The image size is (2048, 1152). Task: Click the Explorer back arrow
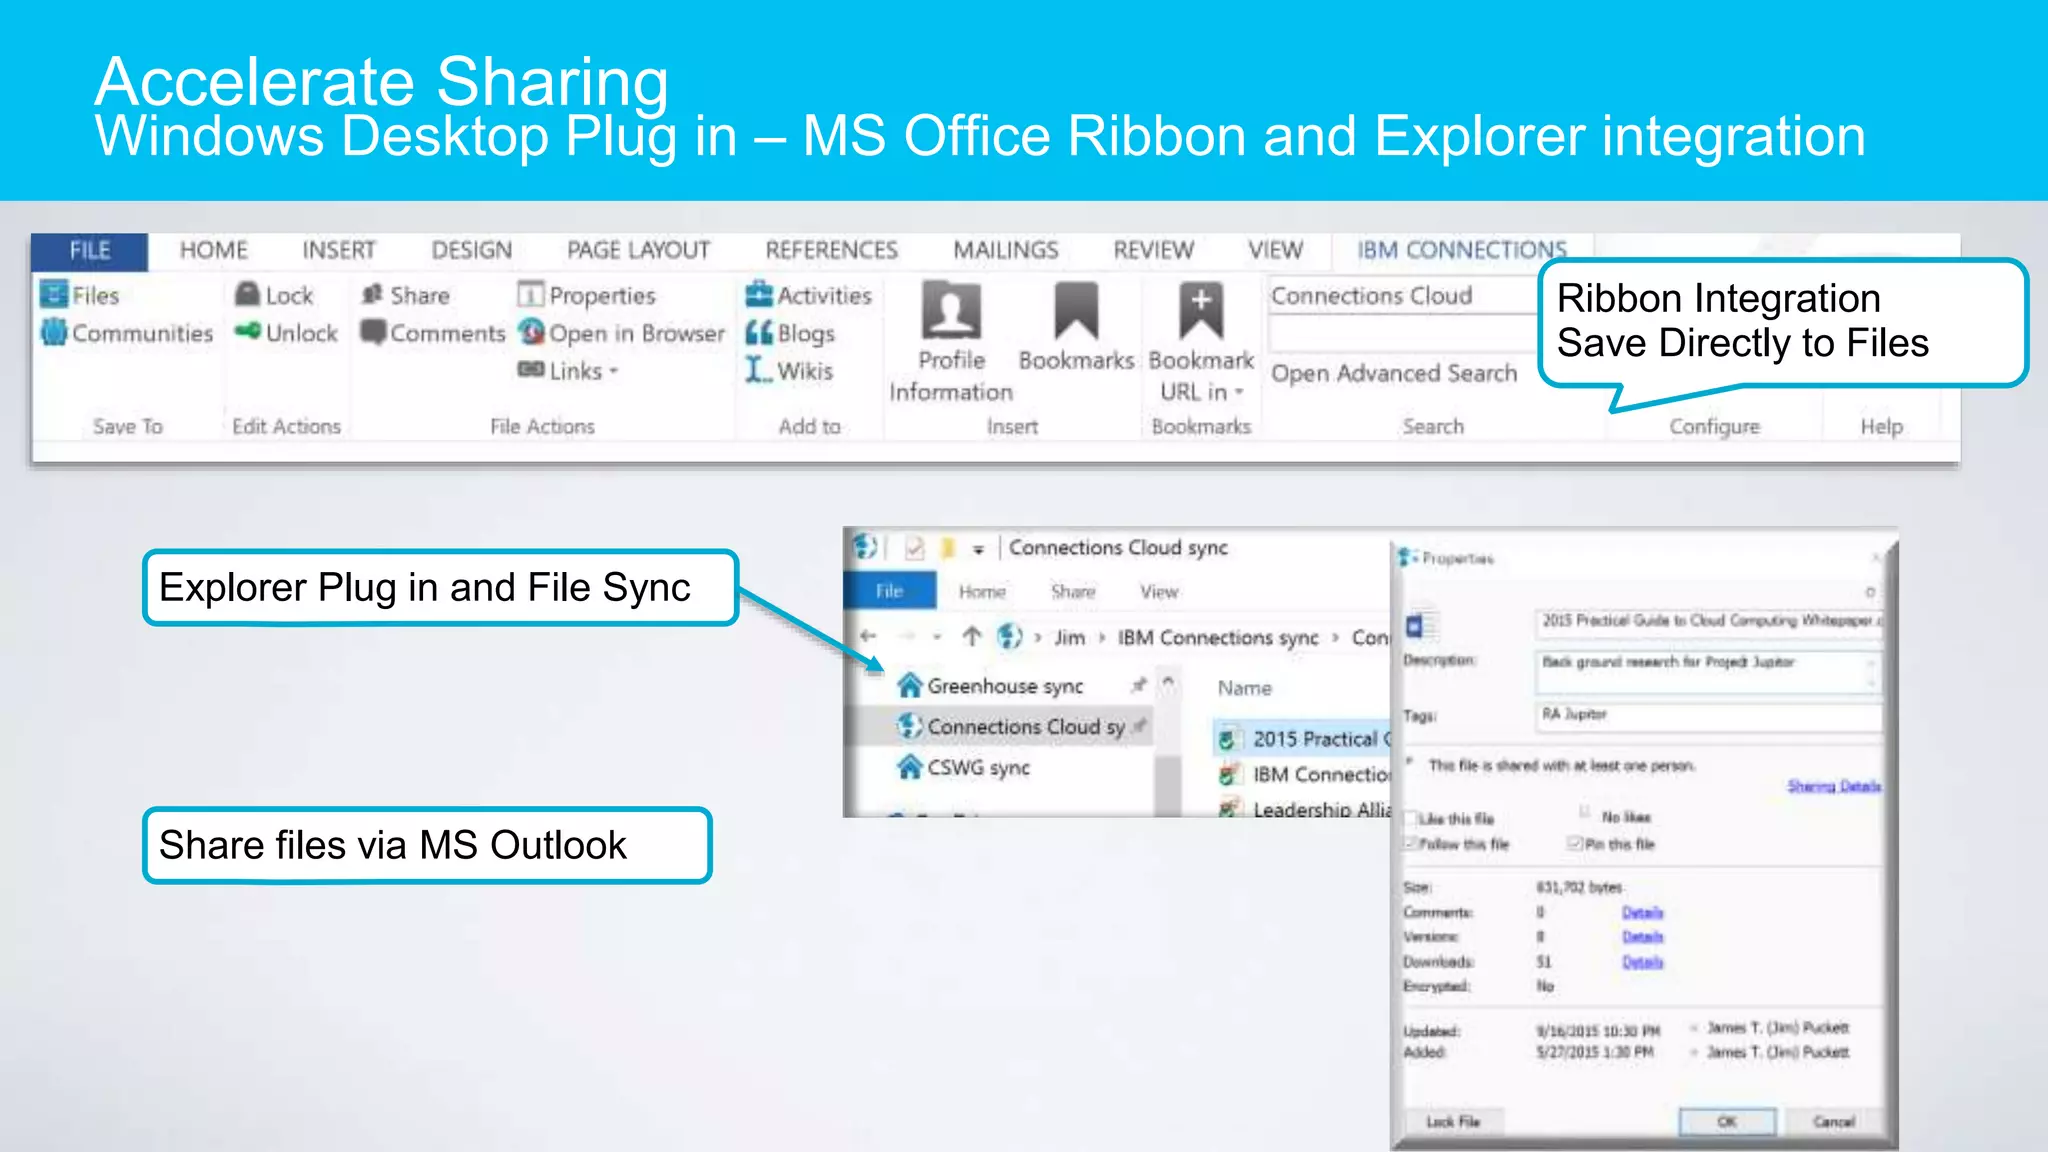tap(868, 636)
